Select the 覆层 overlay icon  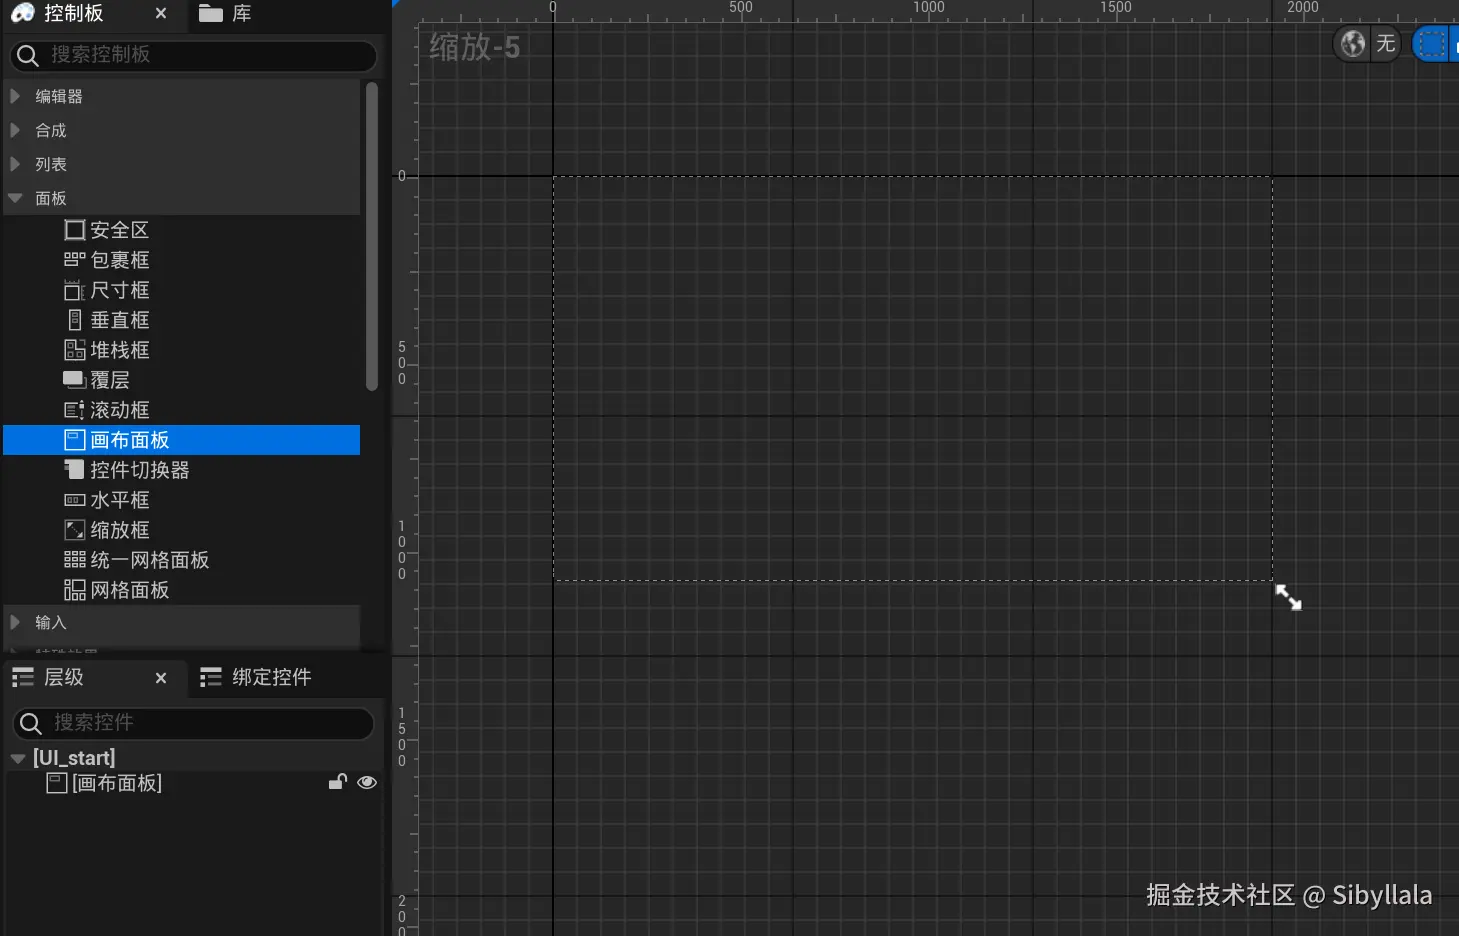[75, 380]
